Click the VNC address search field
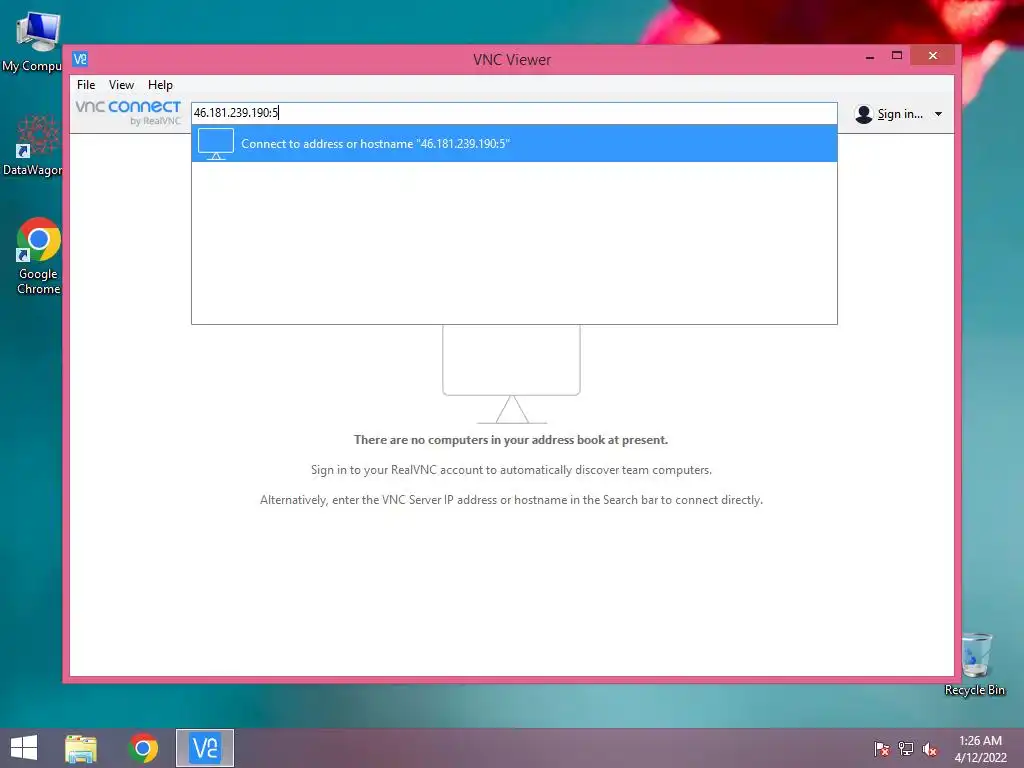 click(x=514, y=113)
